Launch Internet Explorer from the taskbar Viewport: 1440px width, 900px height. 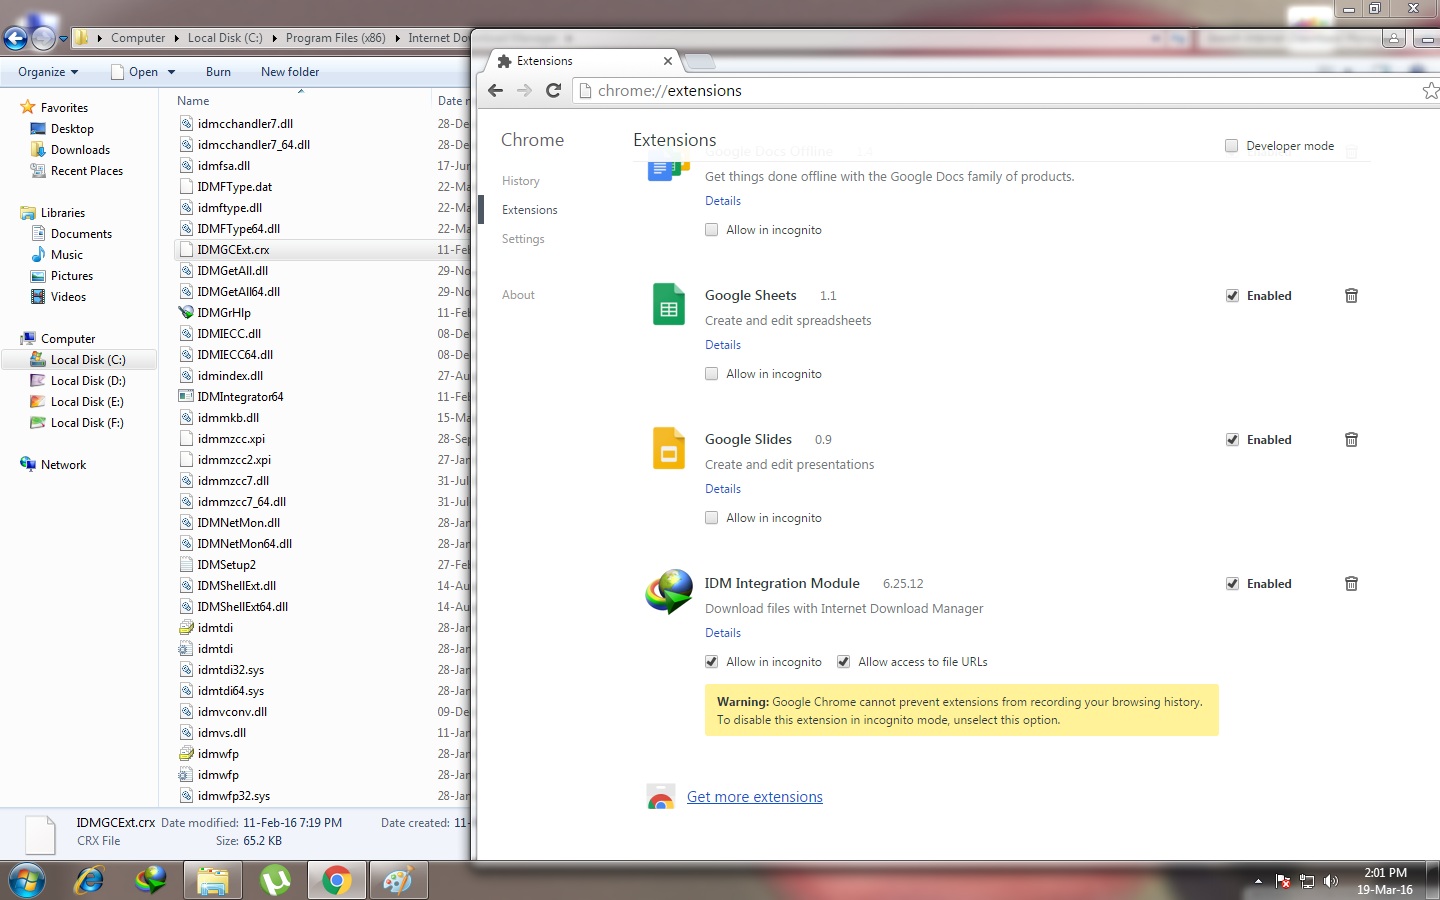[x=89, y=880]
